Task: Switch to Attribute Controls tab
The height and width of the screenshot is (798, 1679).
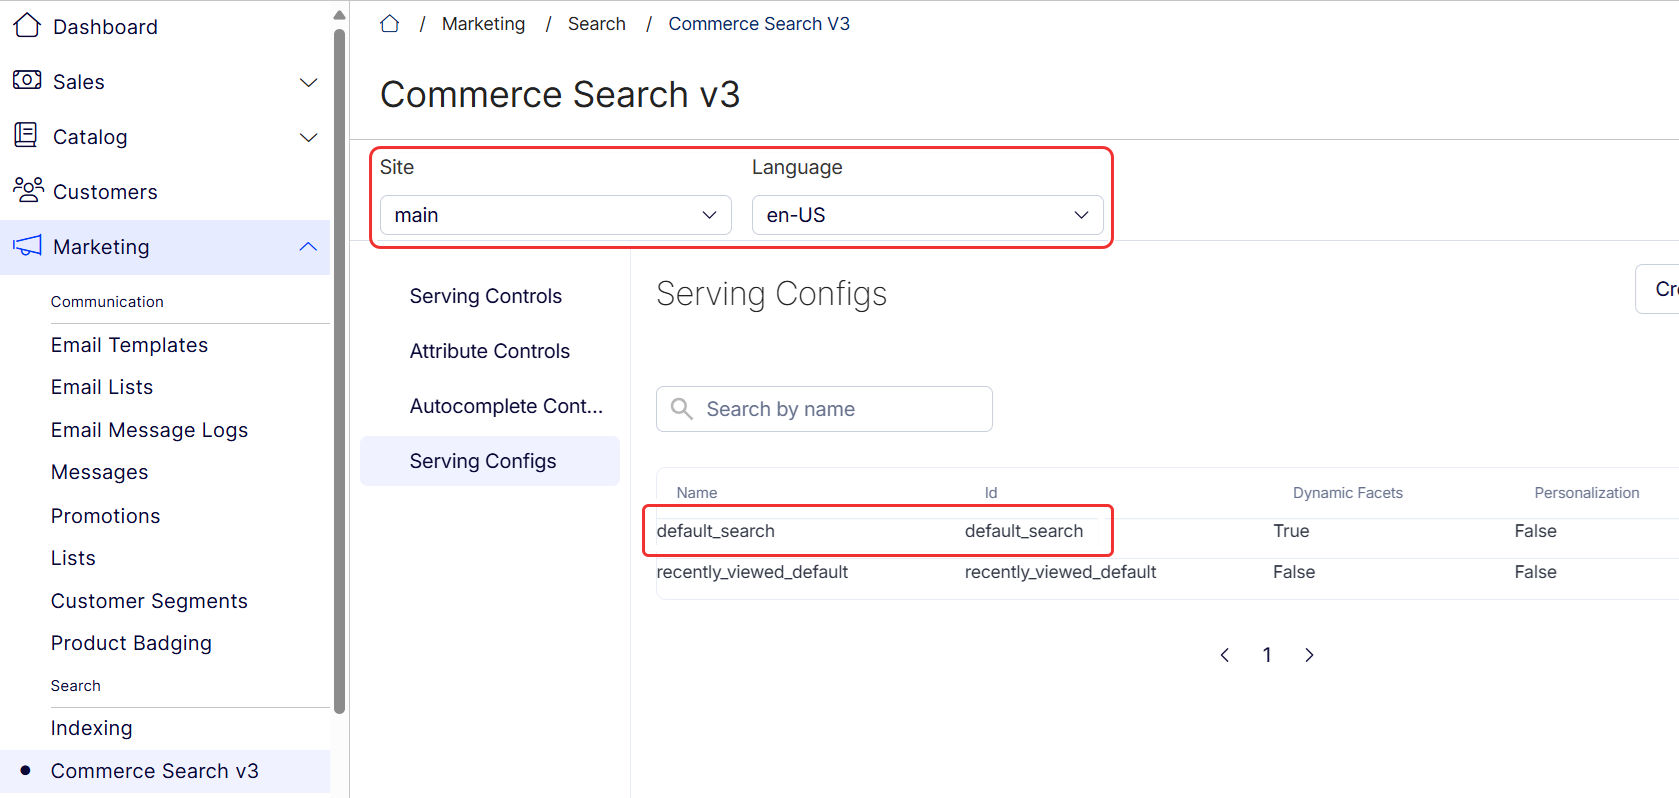Action: tap(490, 351)
